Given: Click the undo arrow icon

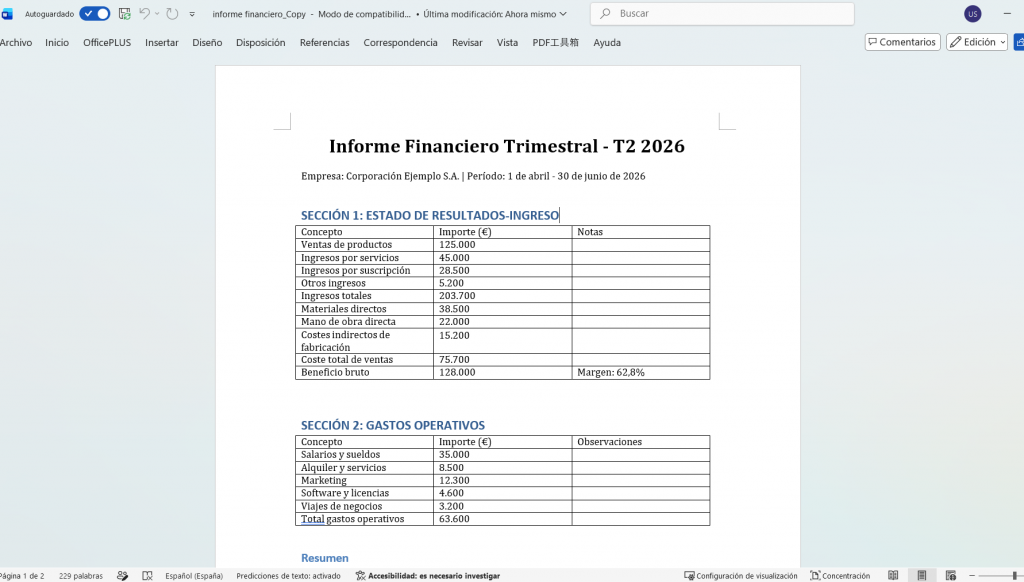Looking at the screenshot, I should pyautogui.click(x=144, y=14).
